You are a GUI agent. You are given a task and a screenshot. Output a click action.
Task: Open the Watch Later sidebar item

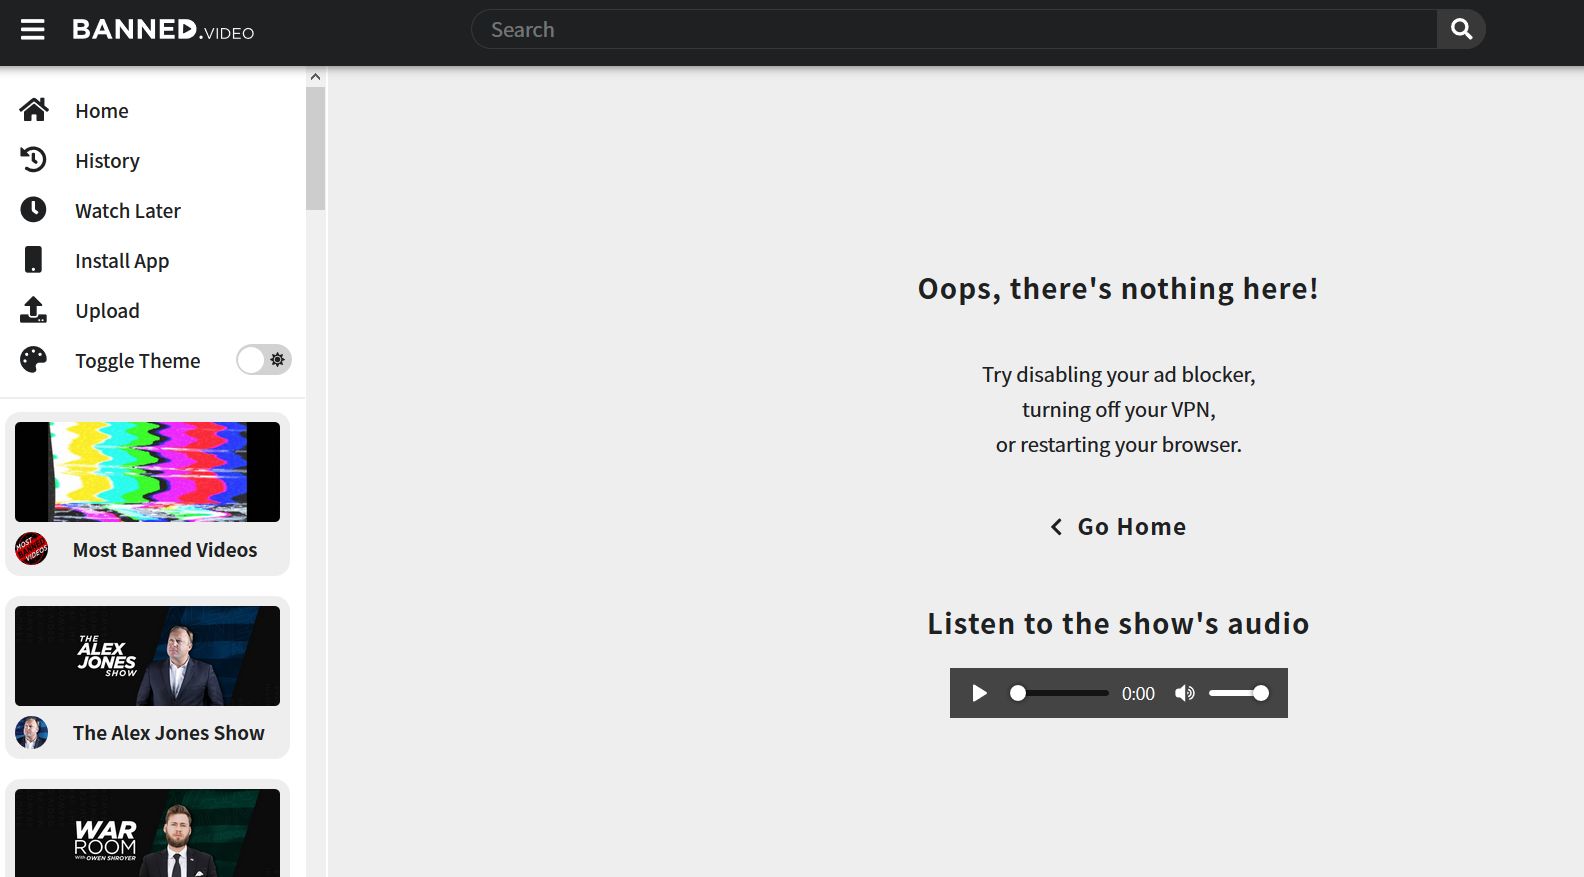(128, 211)
